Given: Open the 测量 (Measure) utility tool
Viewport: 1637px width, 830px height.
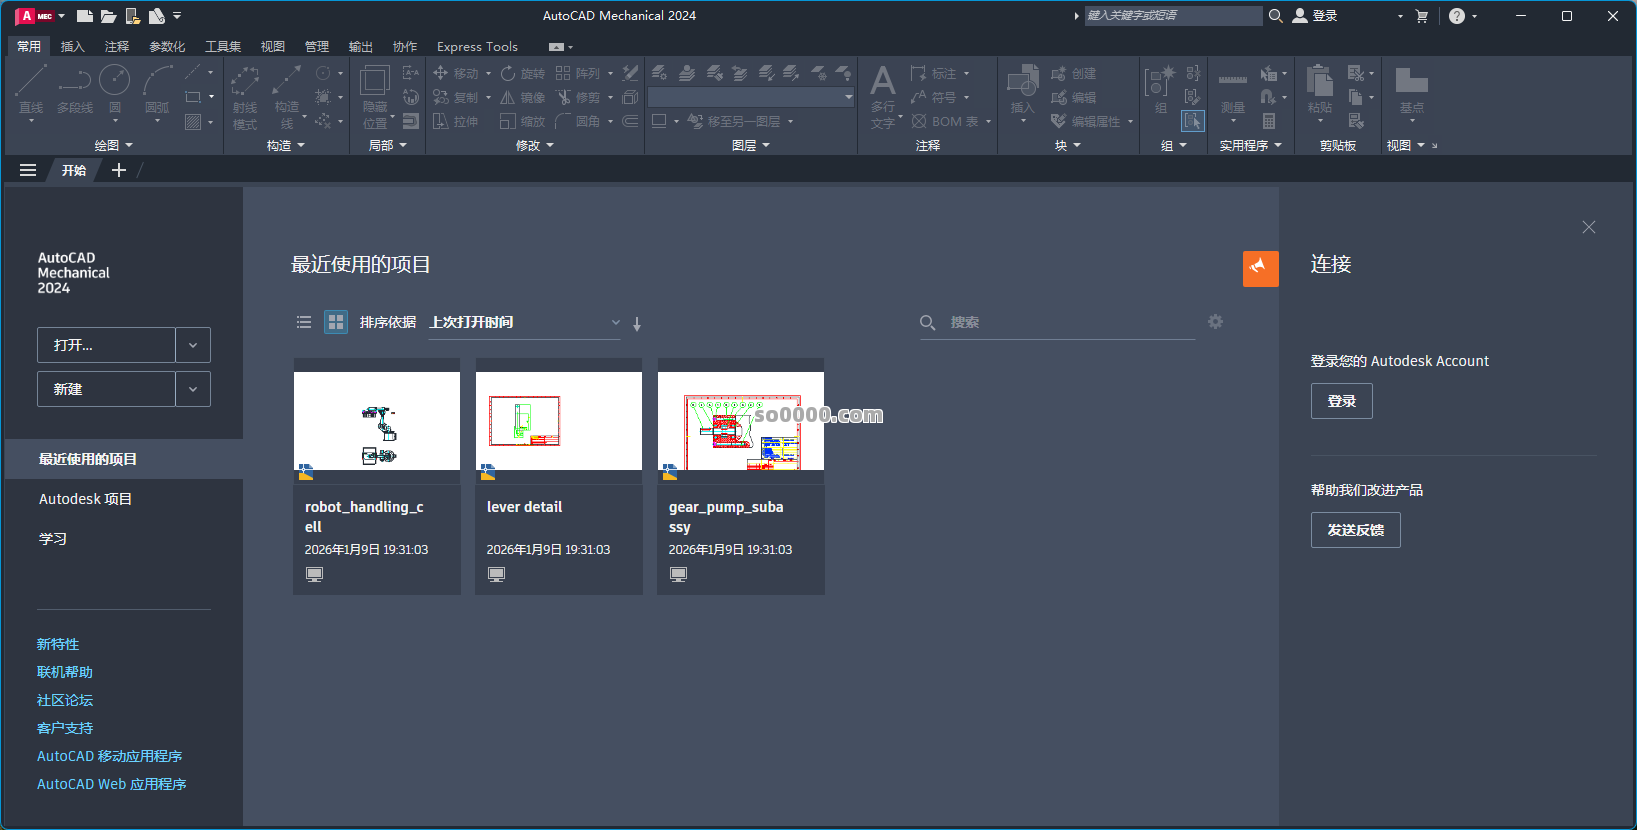Looking at the screenshot, I should (1232, 88).
